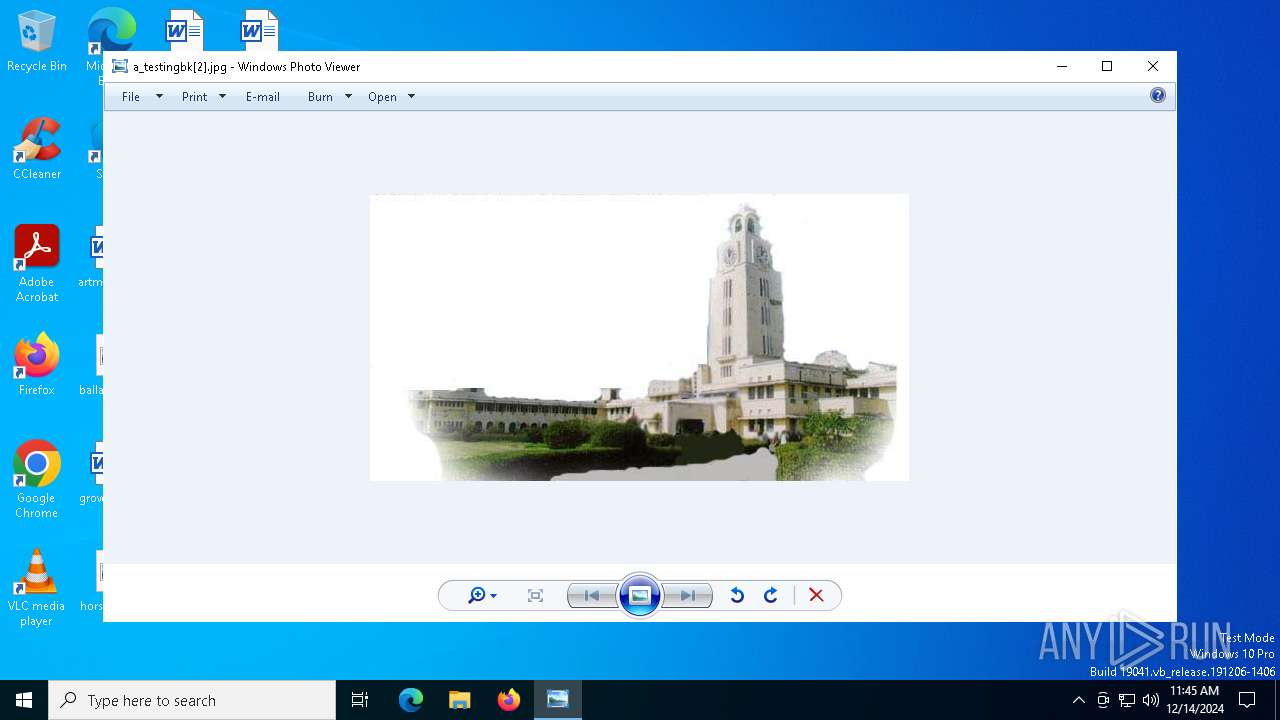Show hidden system tray icons
The width and height of the screenshot is (1280, 720).
pos(1078,700)
